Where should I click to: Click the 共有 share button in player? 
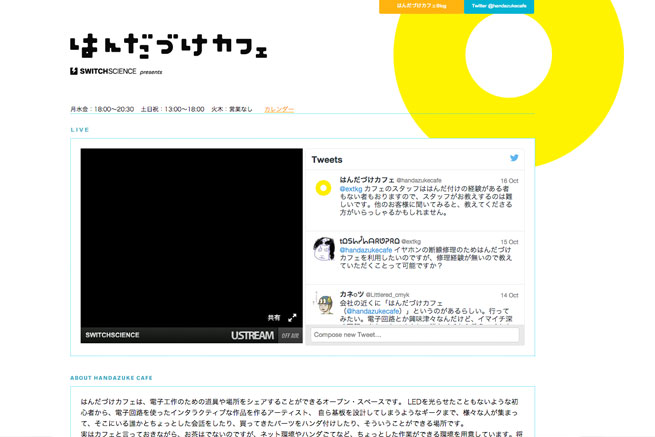pos(274,318)
